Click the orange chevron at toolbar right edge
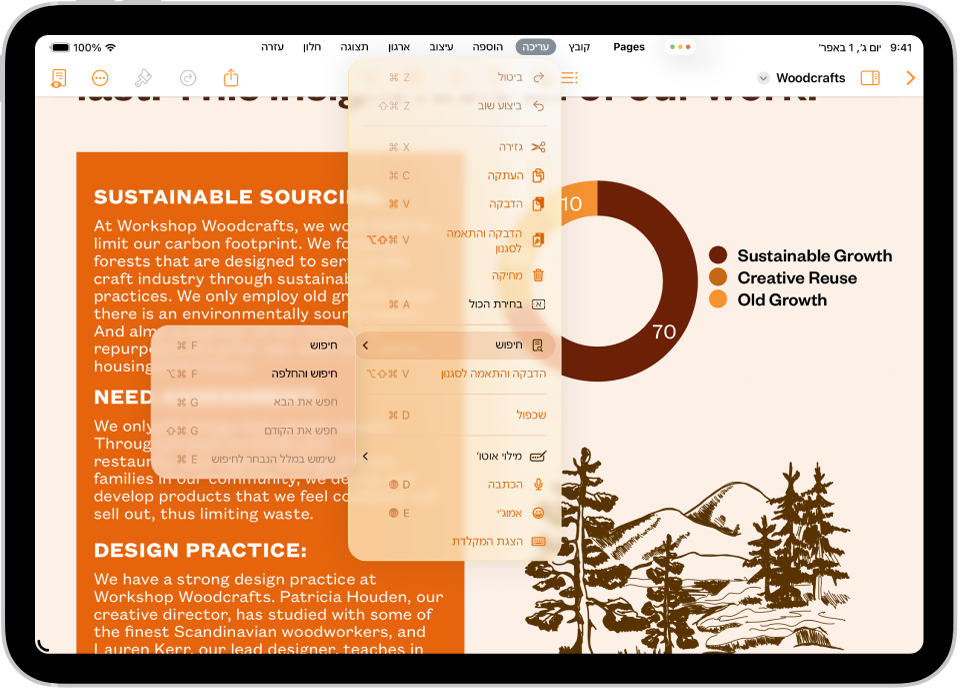960x689 pixels. tap(910, 78)
